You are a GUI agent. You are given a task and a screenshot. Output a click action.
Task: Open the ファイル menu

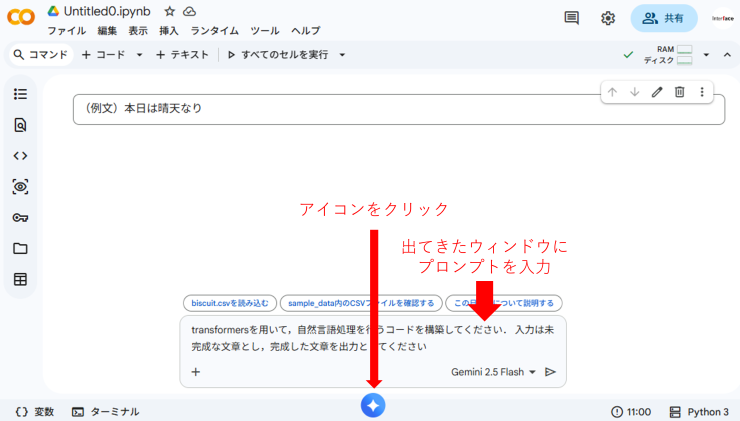point(66,31)
